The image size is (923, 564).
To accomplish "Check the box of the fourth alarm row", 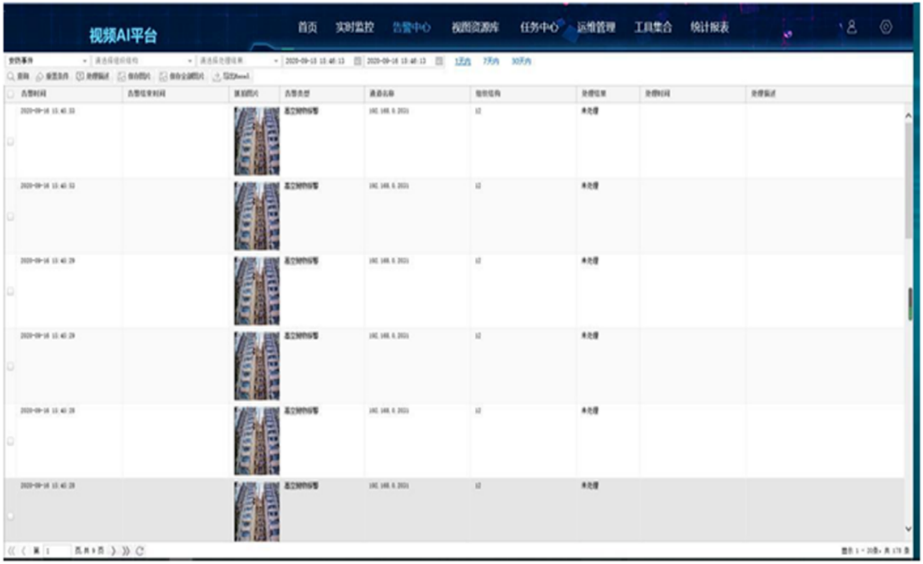I will [x=10, y=366].
